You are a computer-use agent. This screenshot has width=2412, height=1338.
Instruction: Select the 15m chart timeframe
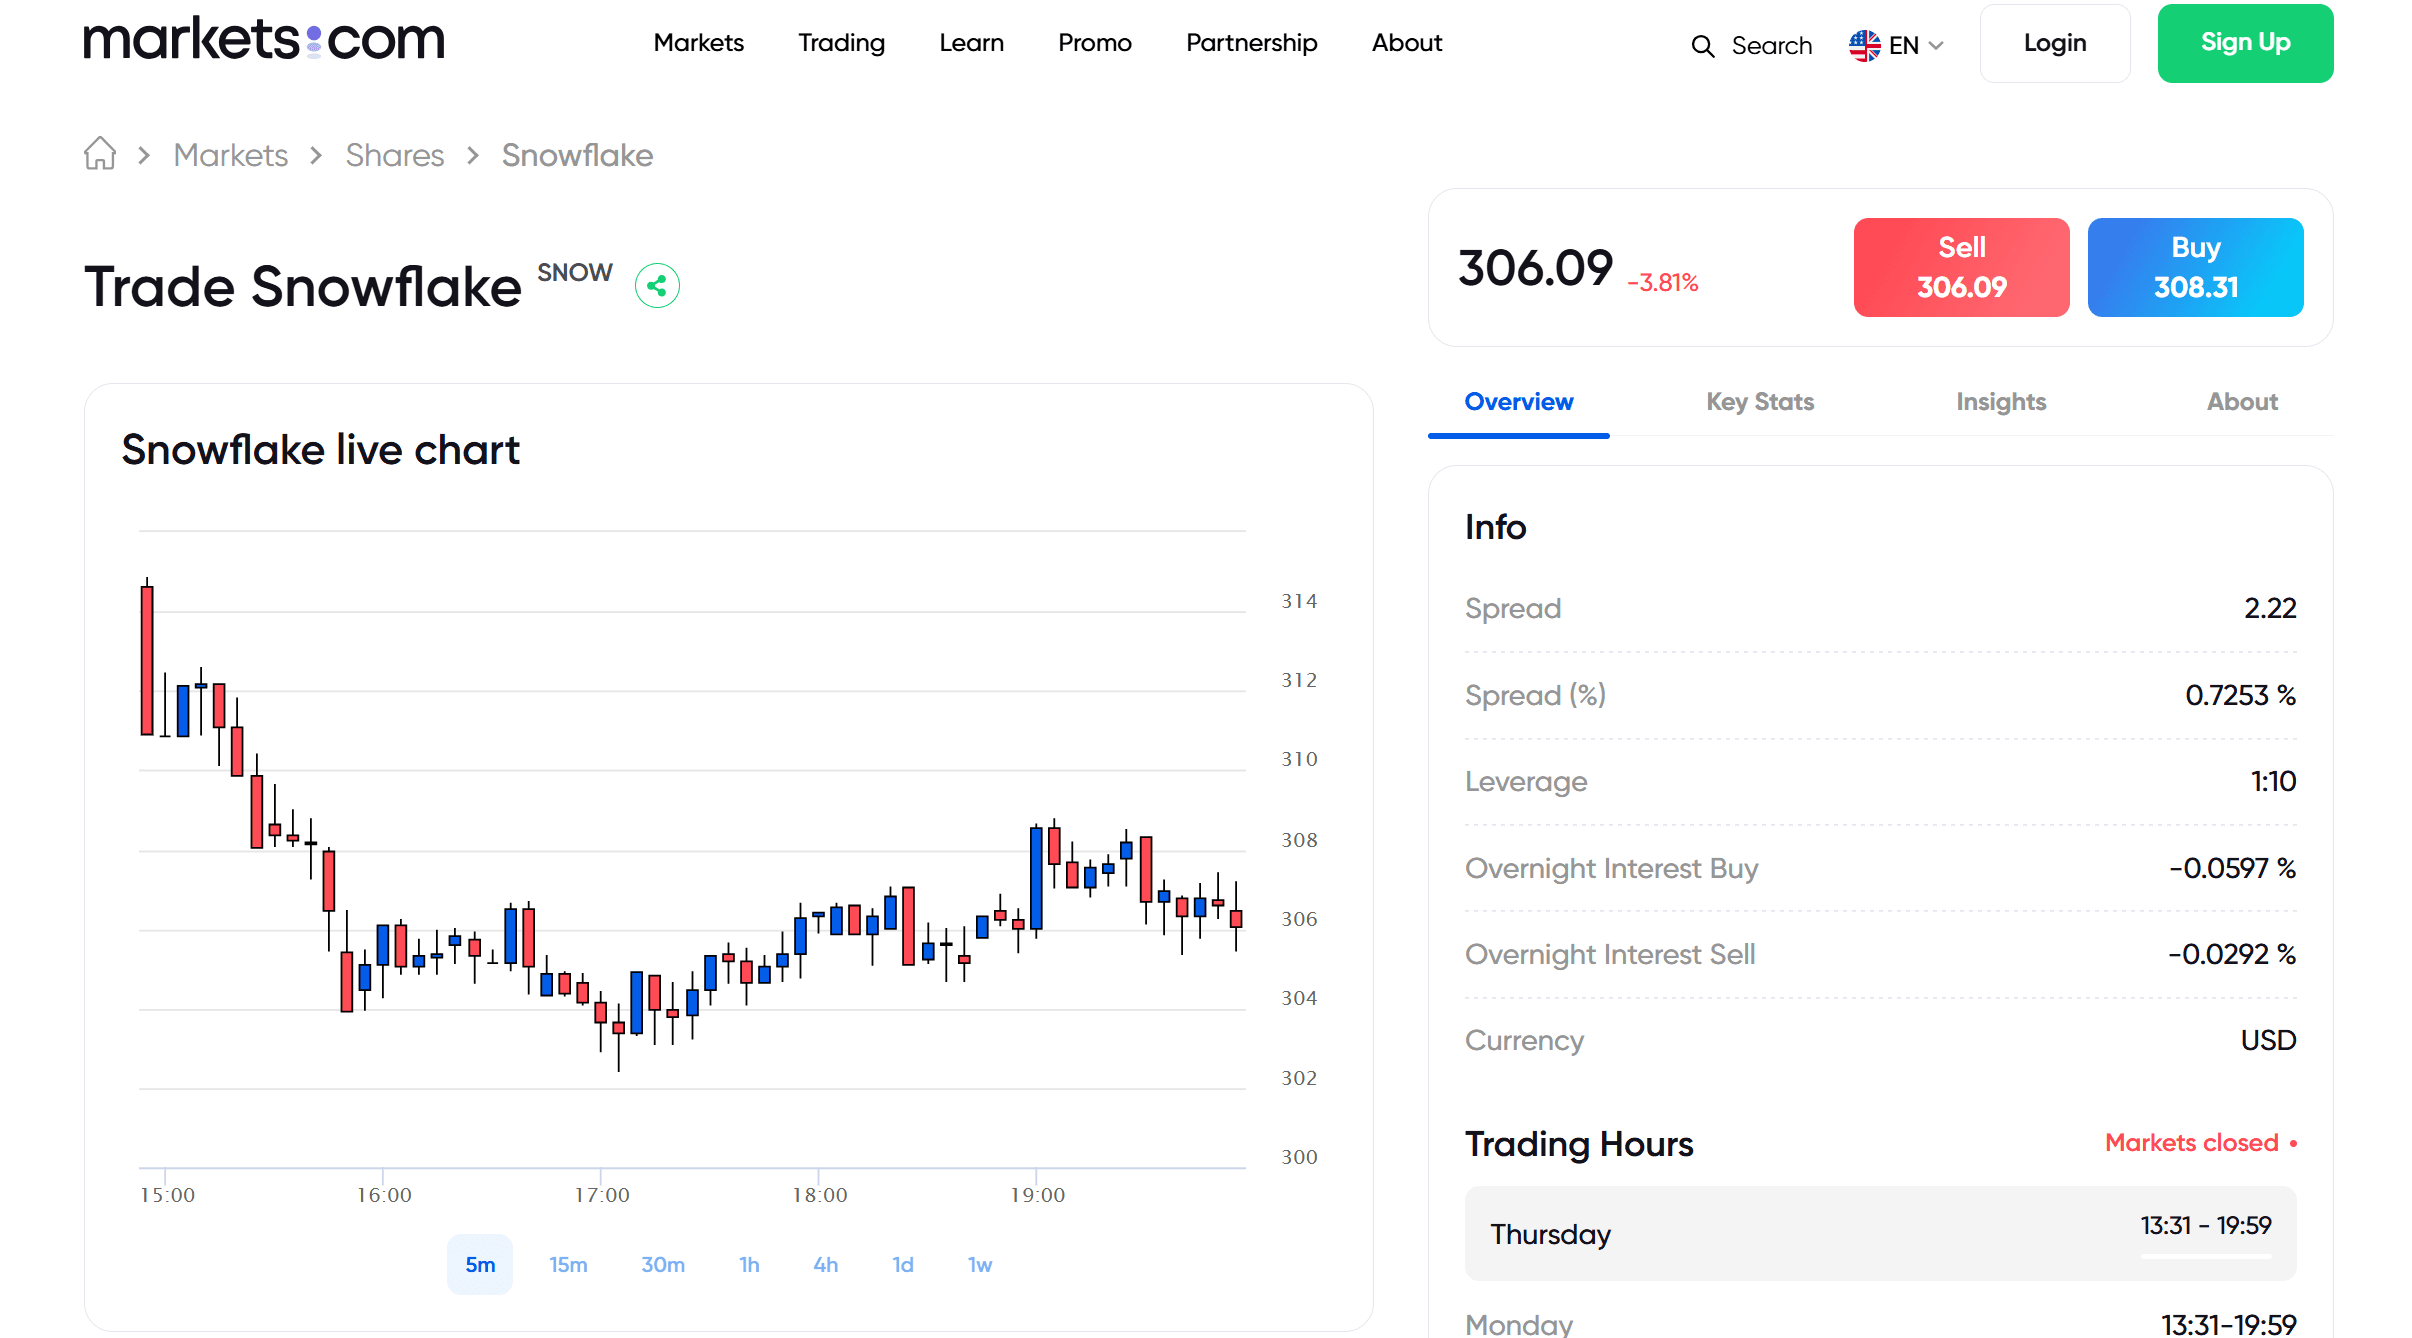point(568,1265)
